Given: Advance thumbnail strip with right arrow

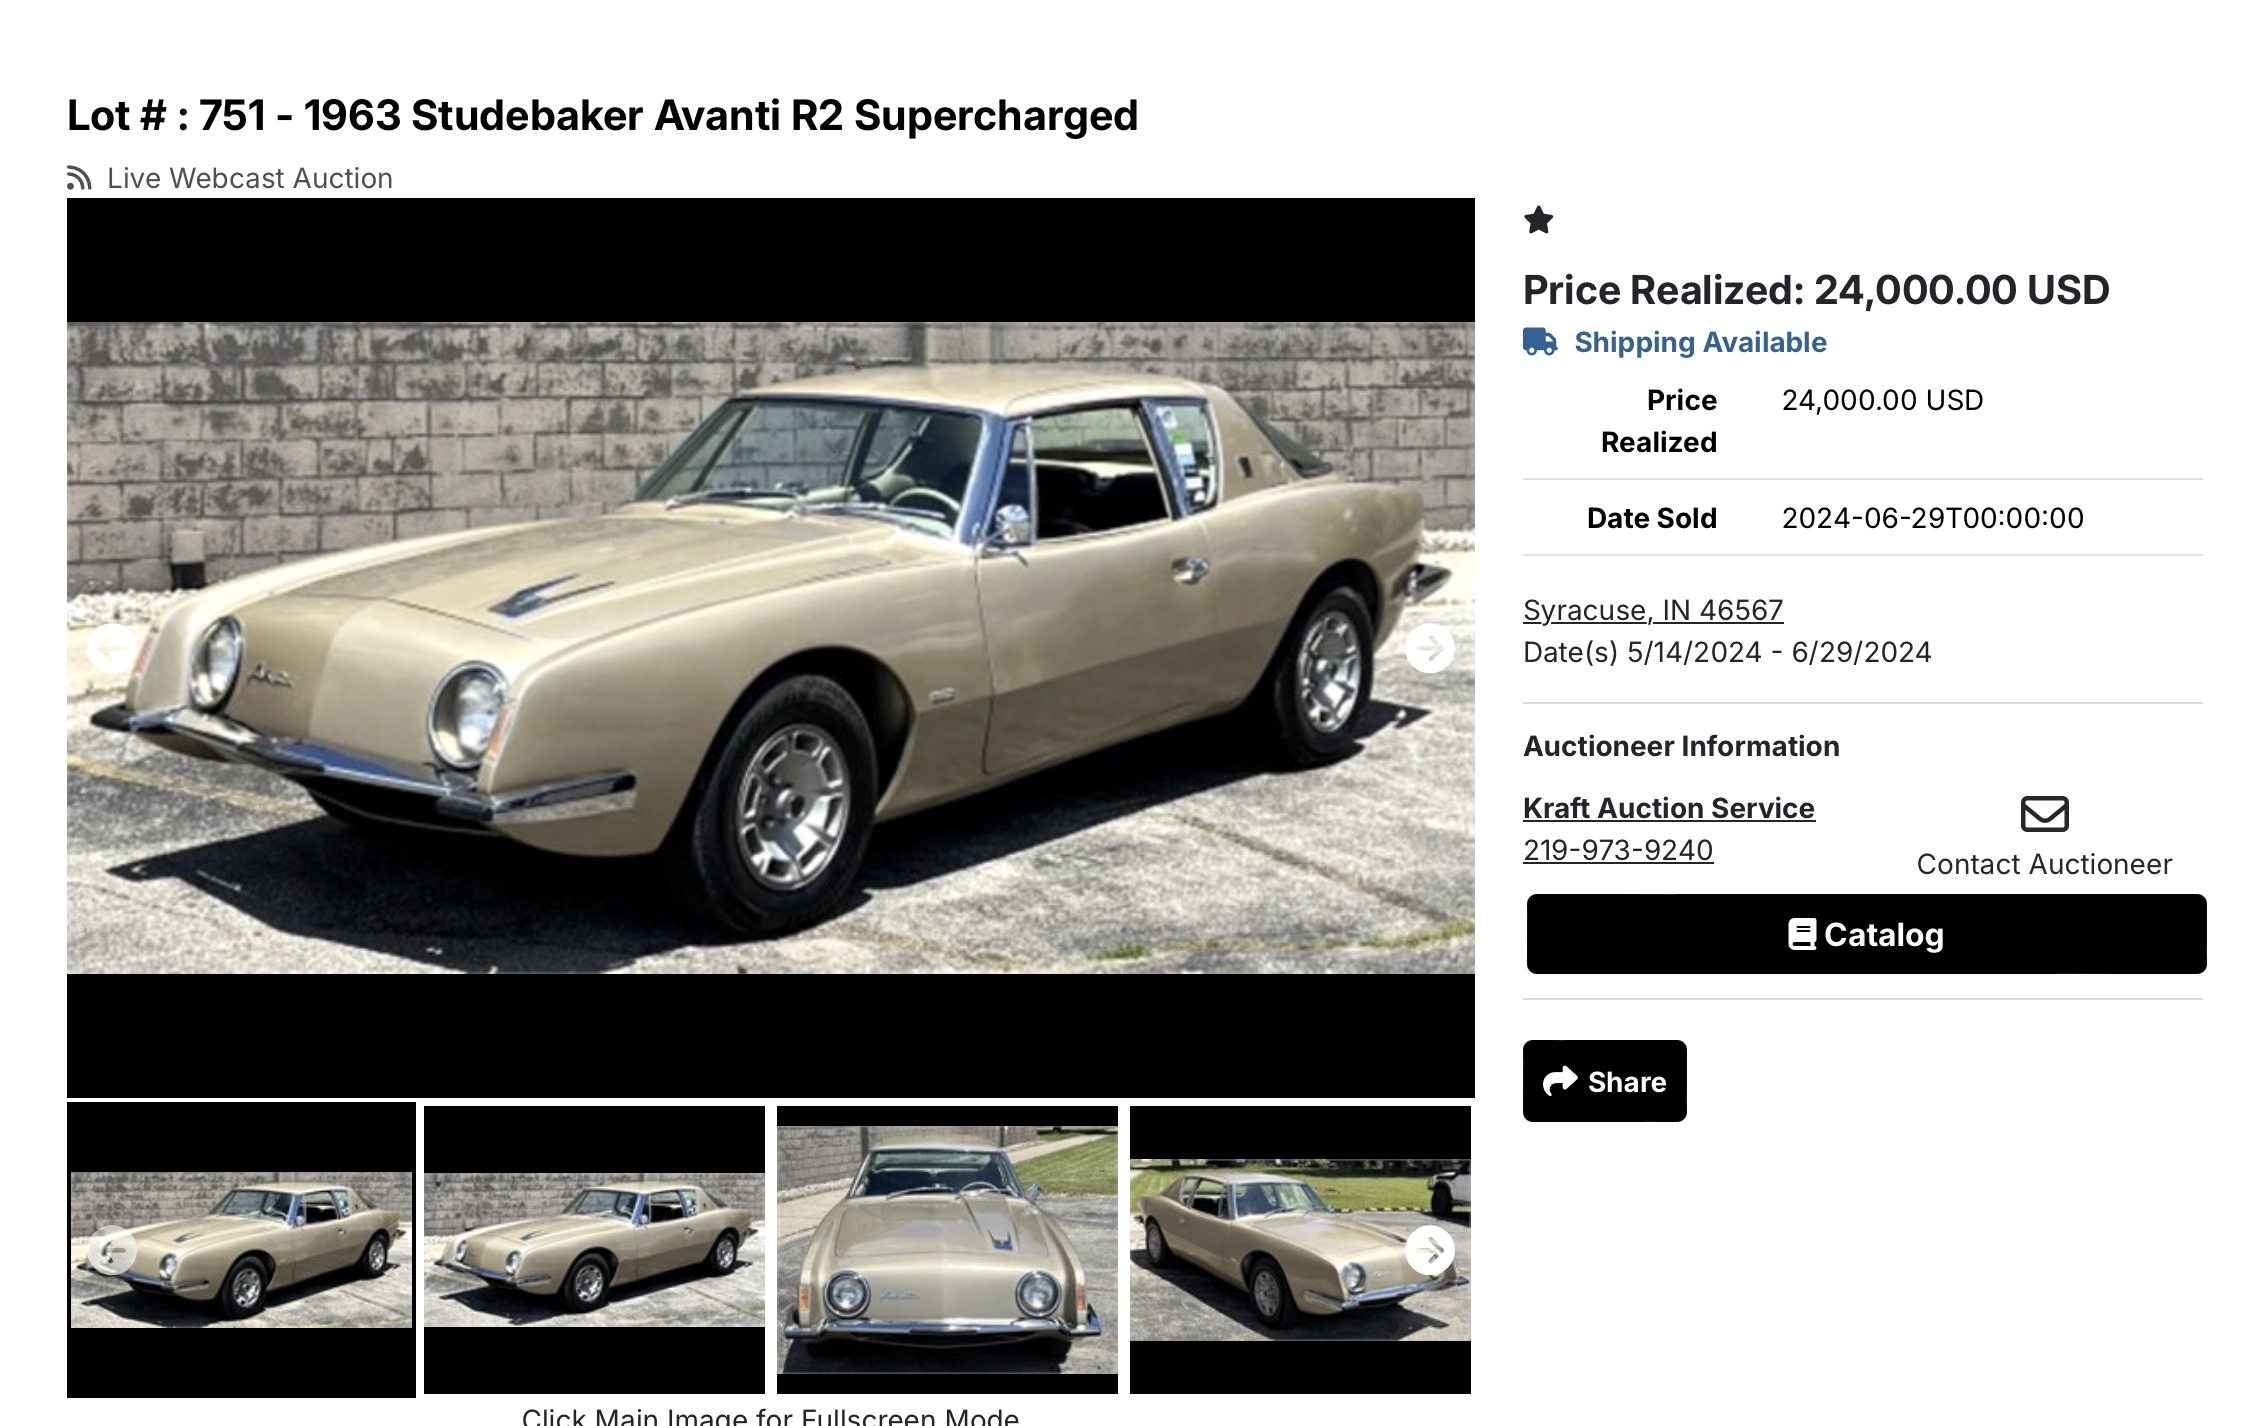Looking at the screenshot, I should point(1430,1250).
